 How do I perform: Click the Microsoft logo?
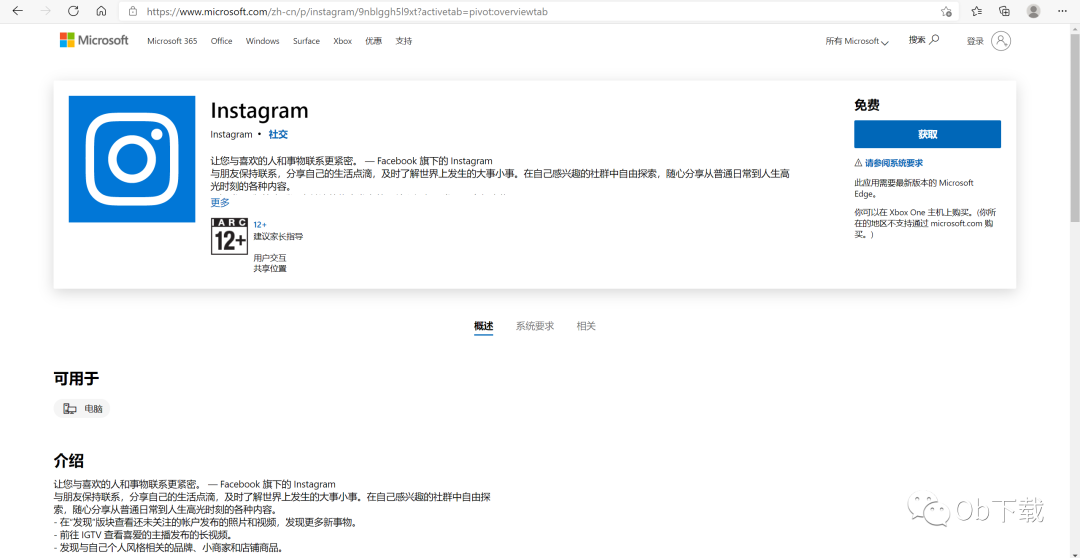[94, 40]
